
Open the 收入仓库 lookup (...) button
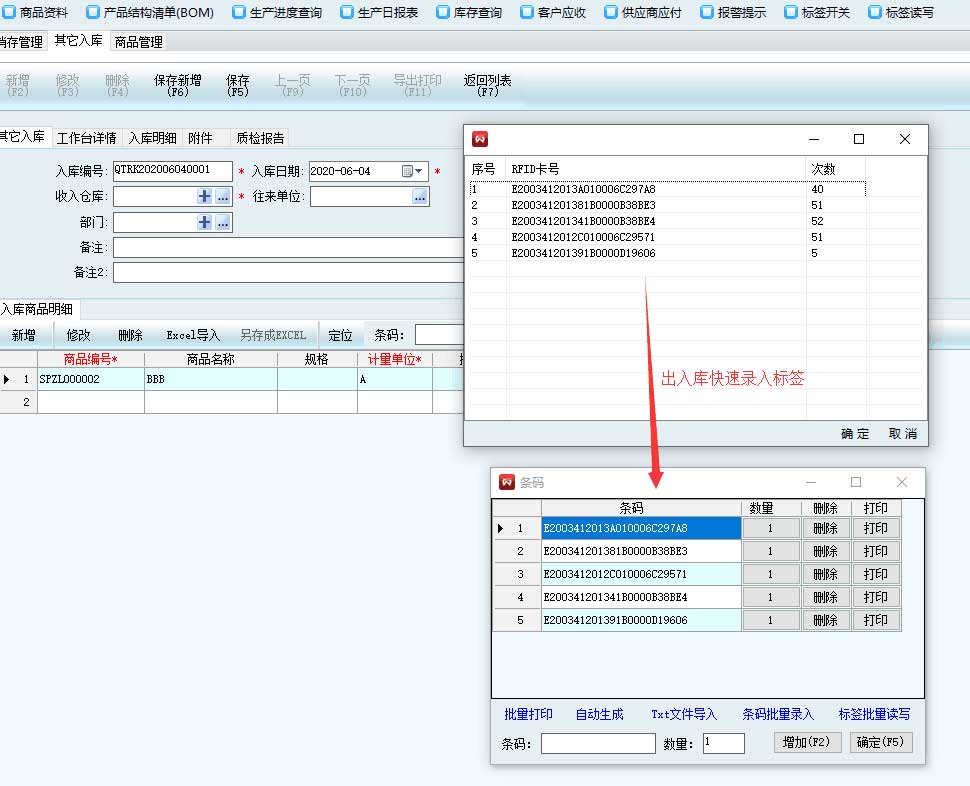pos(223,197)
